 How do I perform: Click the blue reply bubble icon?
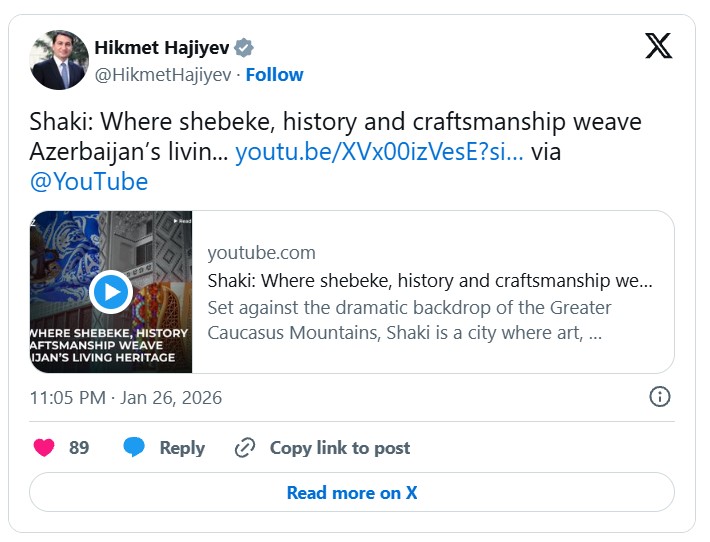point(134,447)
